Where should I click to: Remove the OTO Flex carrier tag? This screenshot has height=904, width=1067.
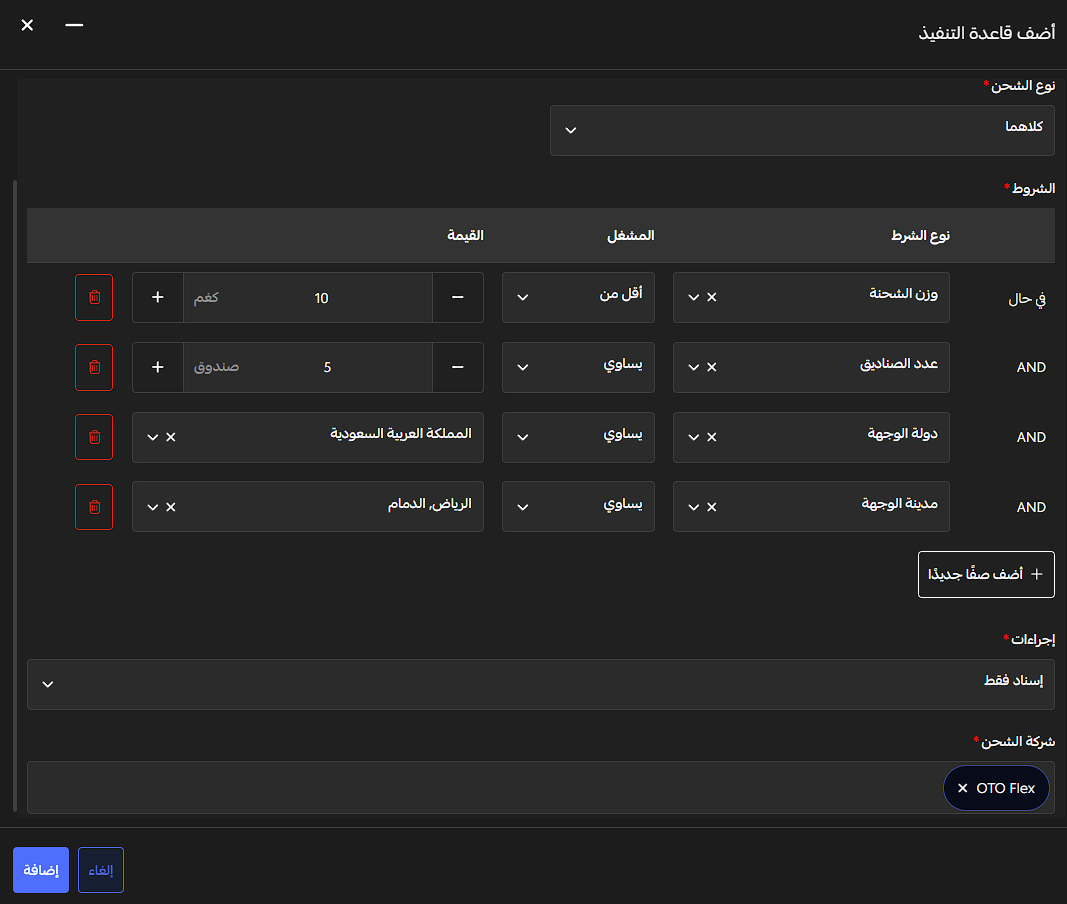click(x=962, y=788)
